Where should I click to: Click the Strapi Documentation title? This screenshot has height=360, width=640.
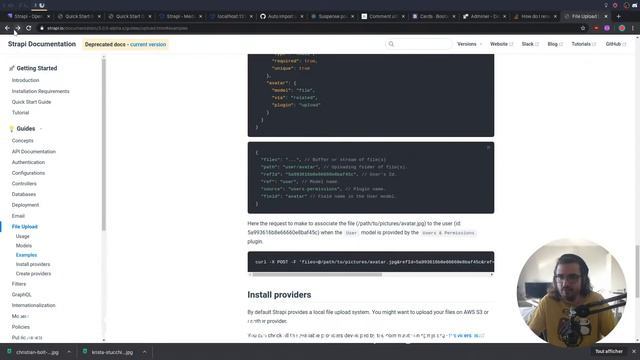tap(42, 44)
